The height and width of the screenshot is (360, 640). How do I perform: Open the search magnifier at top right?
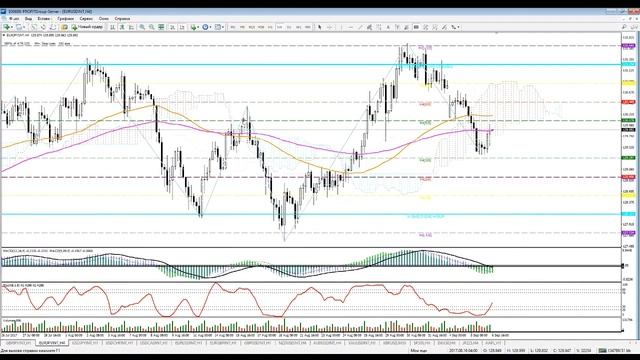(x=624, y=27)
